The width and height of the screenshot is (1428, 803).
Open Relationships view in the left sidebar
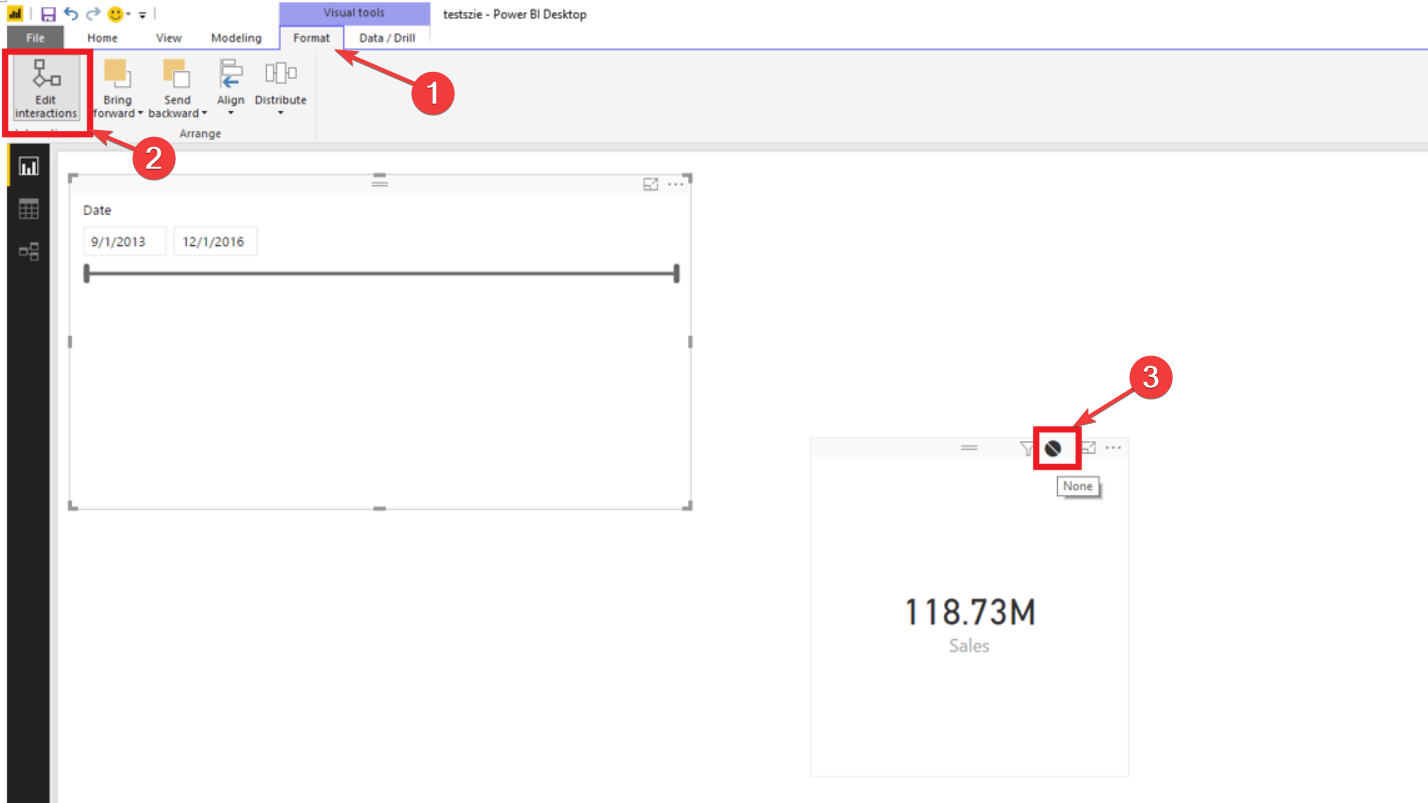28,251
